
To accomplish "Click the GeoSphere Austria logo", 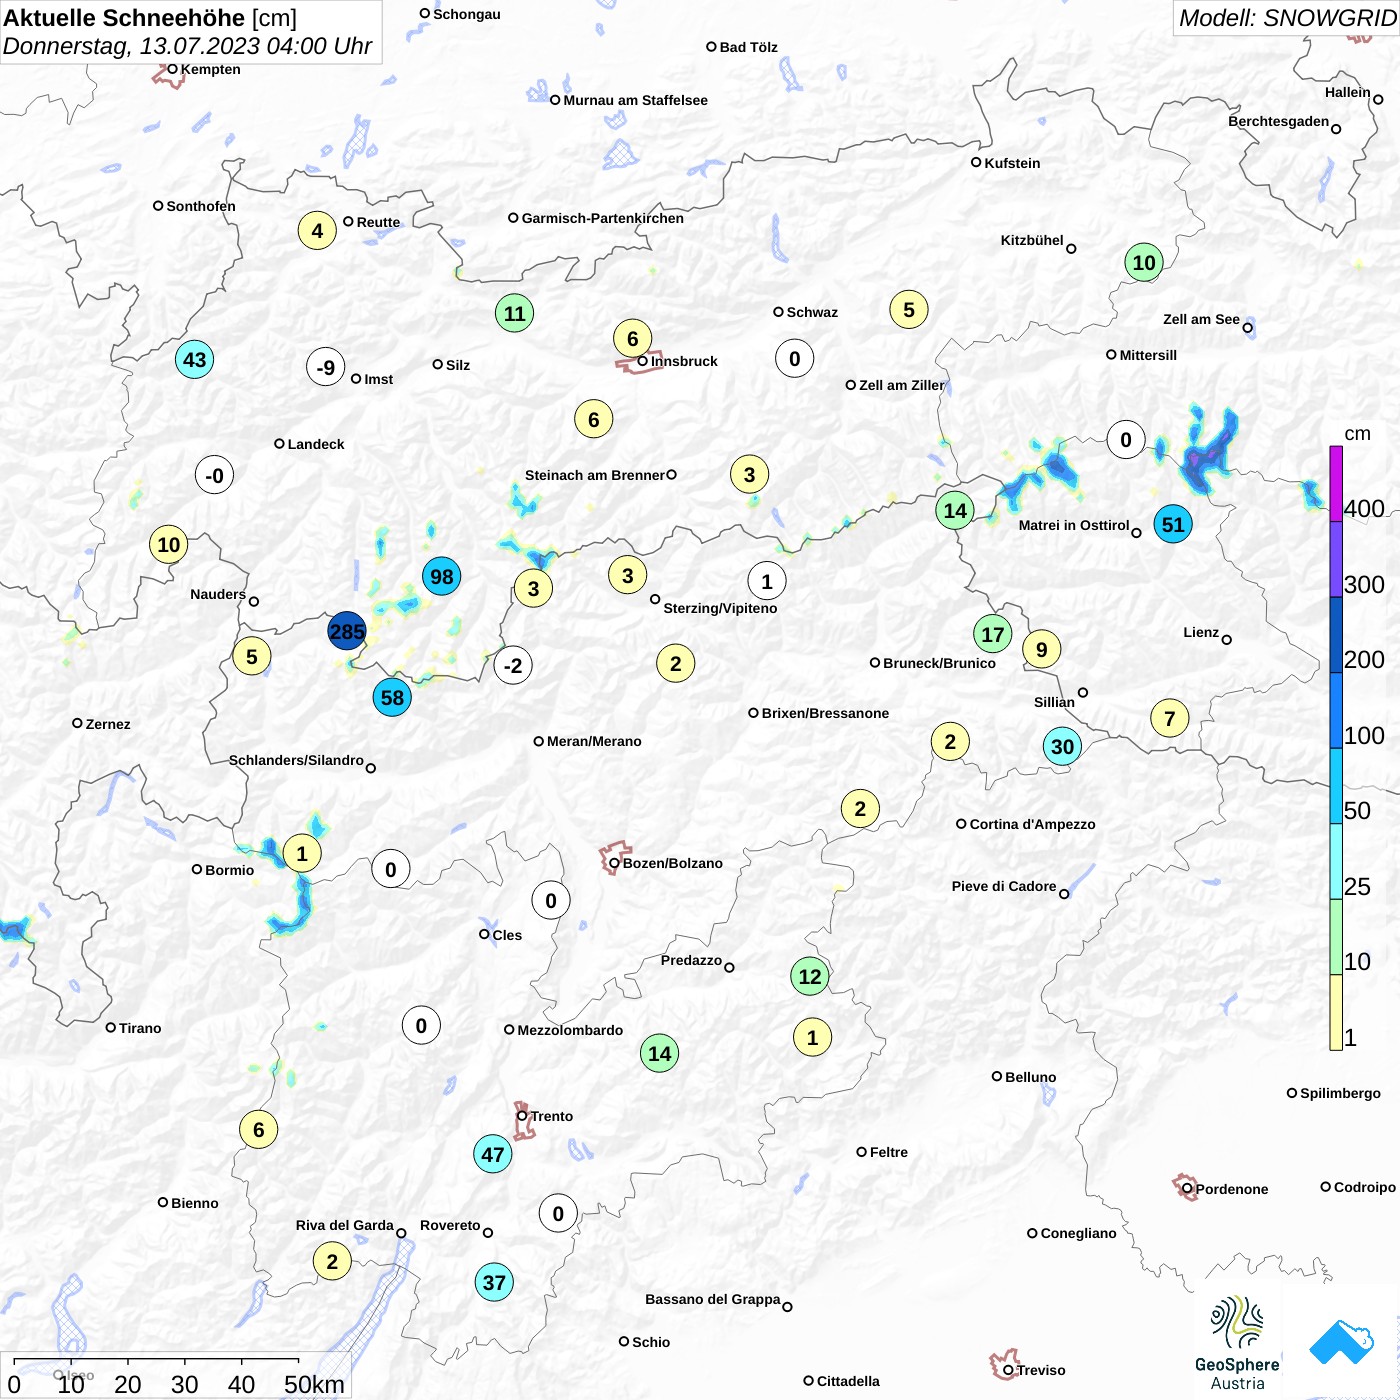I will pyautogui.click(x=1237, y=1342).
